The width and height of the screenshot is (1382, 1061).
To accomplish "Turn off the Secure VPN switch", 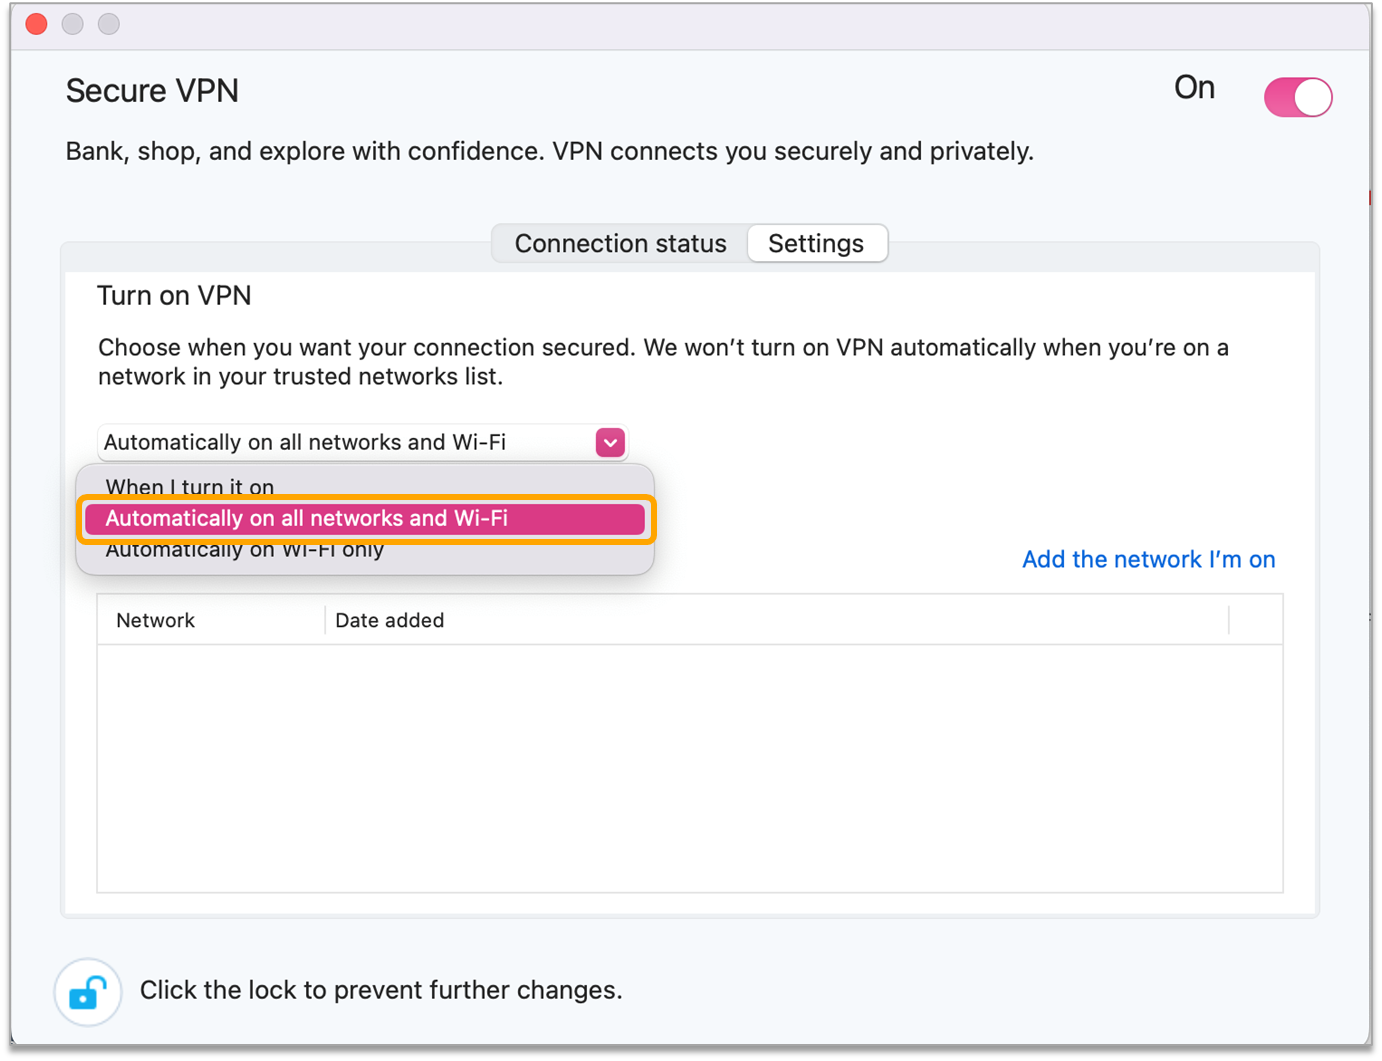I will [x=1298, y=98].
